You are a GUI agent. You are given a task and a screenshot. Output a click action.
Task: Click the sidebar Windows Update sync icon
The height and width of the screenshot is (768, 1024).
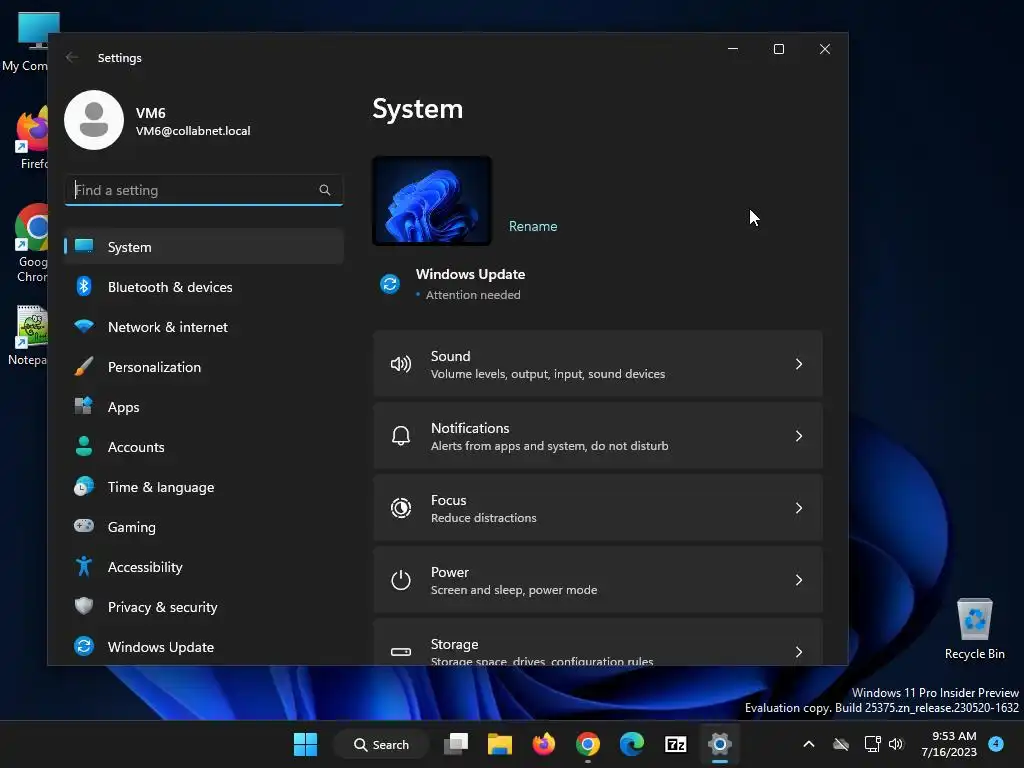(84, 646)
